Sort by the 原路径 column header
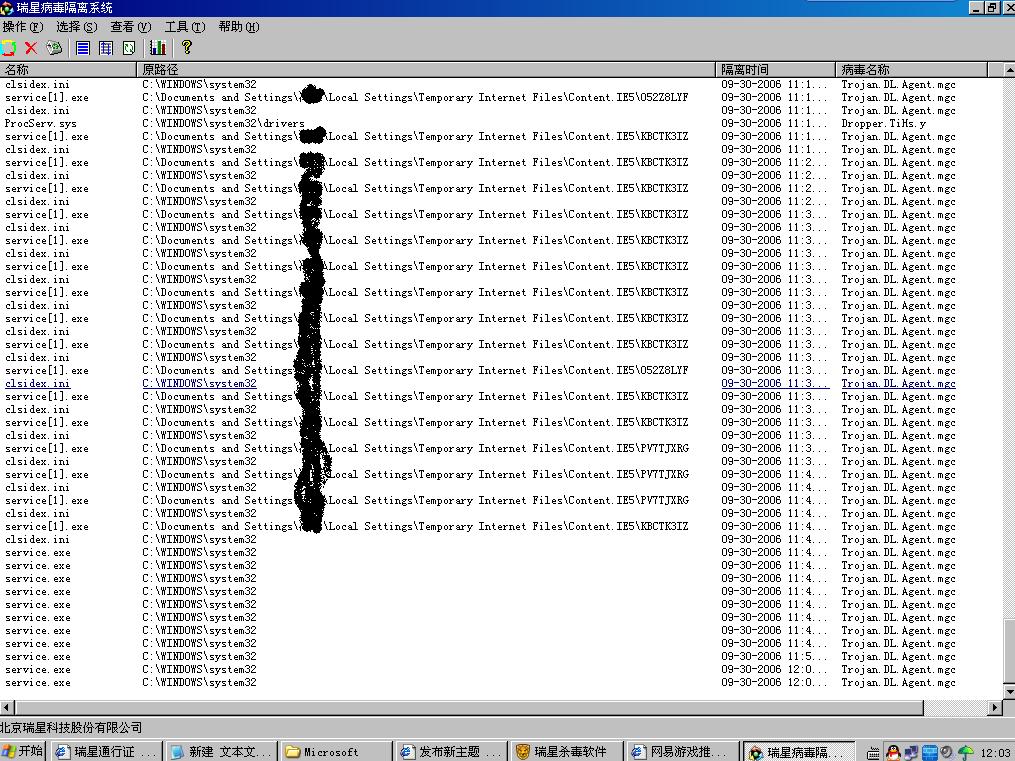Viewport: 1015px width, 761px height. pyautogui.click(x=426, y=69)
